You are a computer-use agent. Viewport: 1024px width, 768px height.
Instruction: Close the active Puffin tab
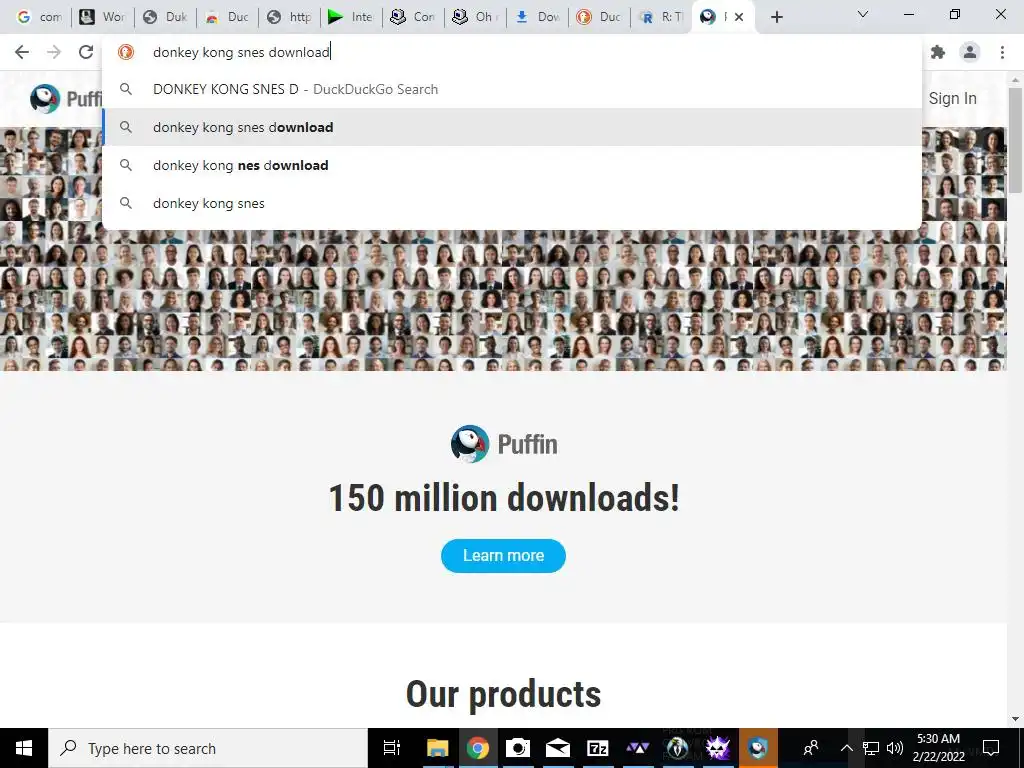(x=739, y=17)
